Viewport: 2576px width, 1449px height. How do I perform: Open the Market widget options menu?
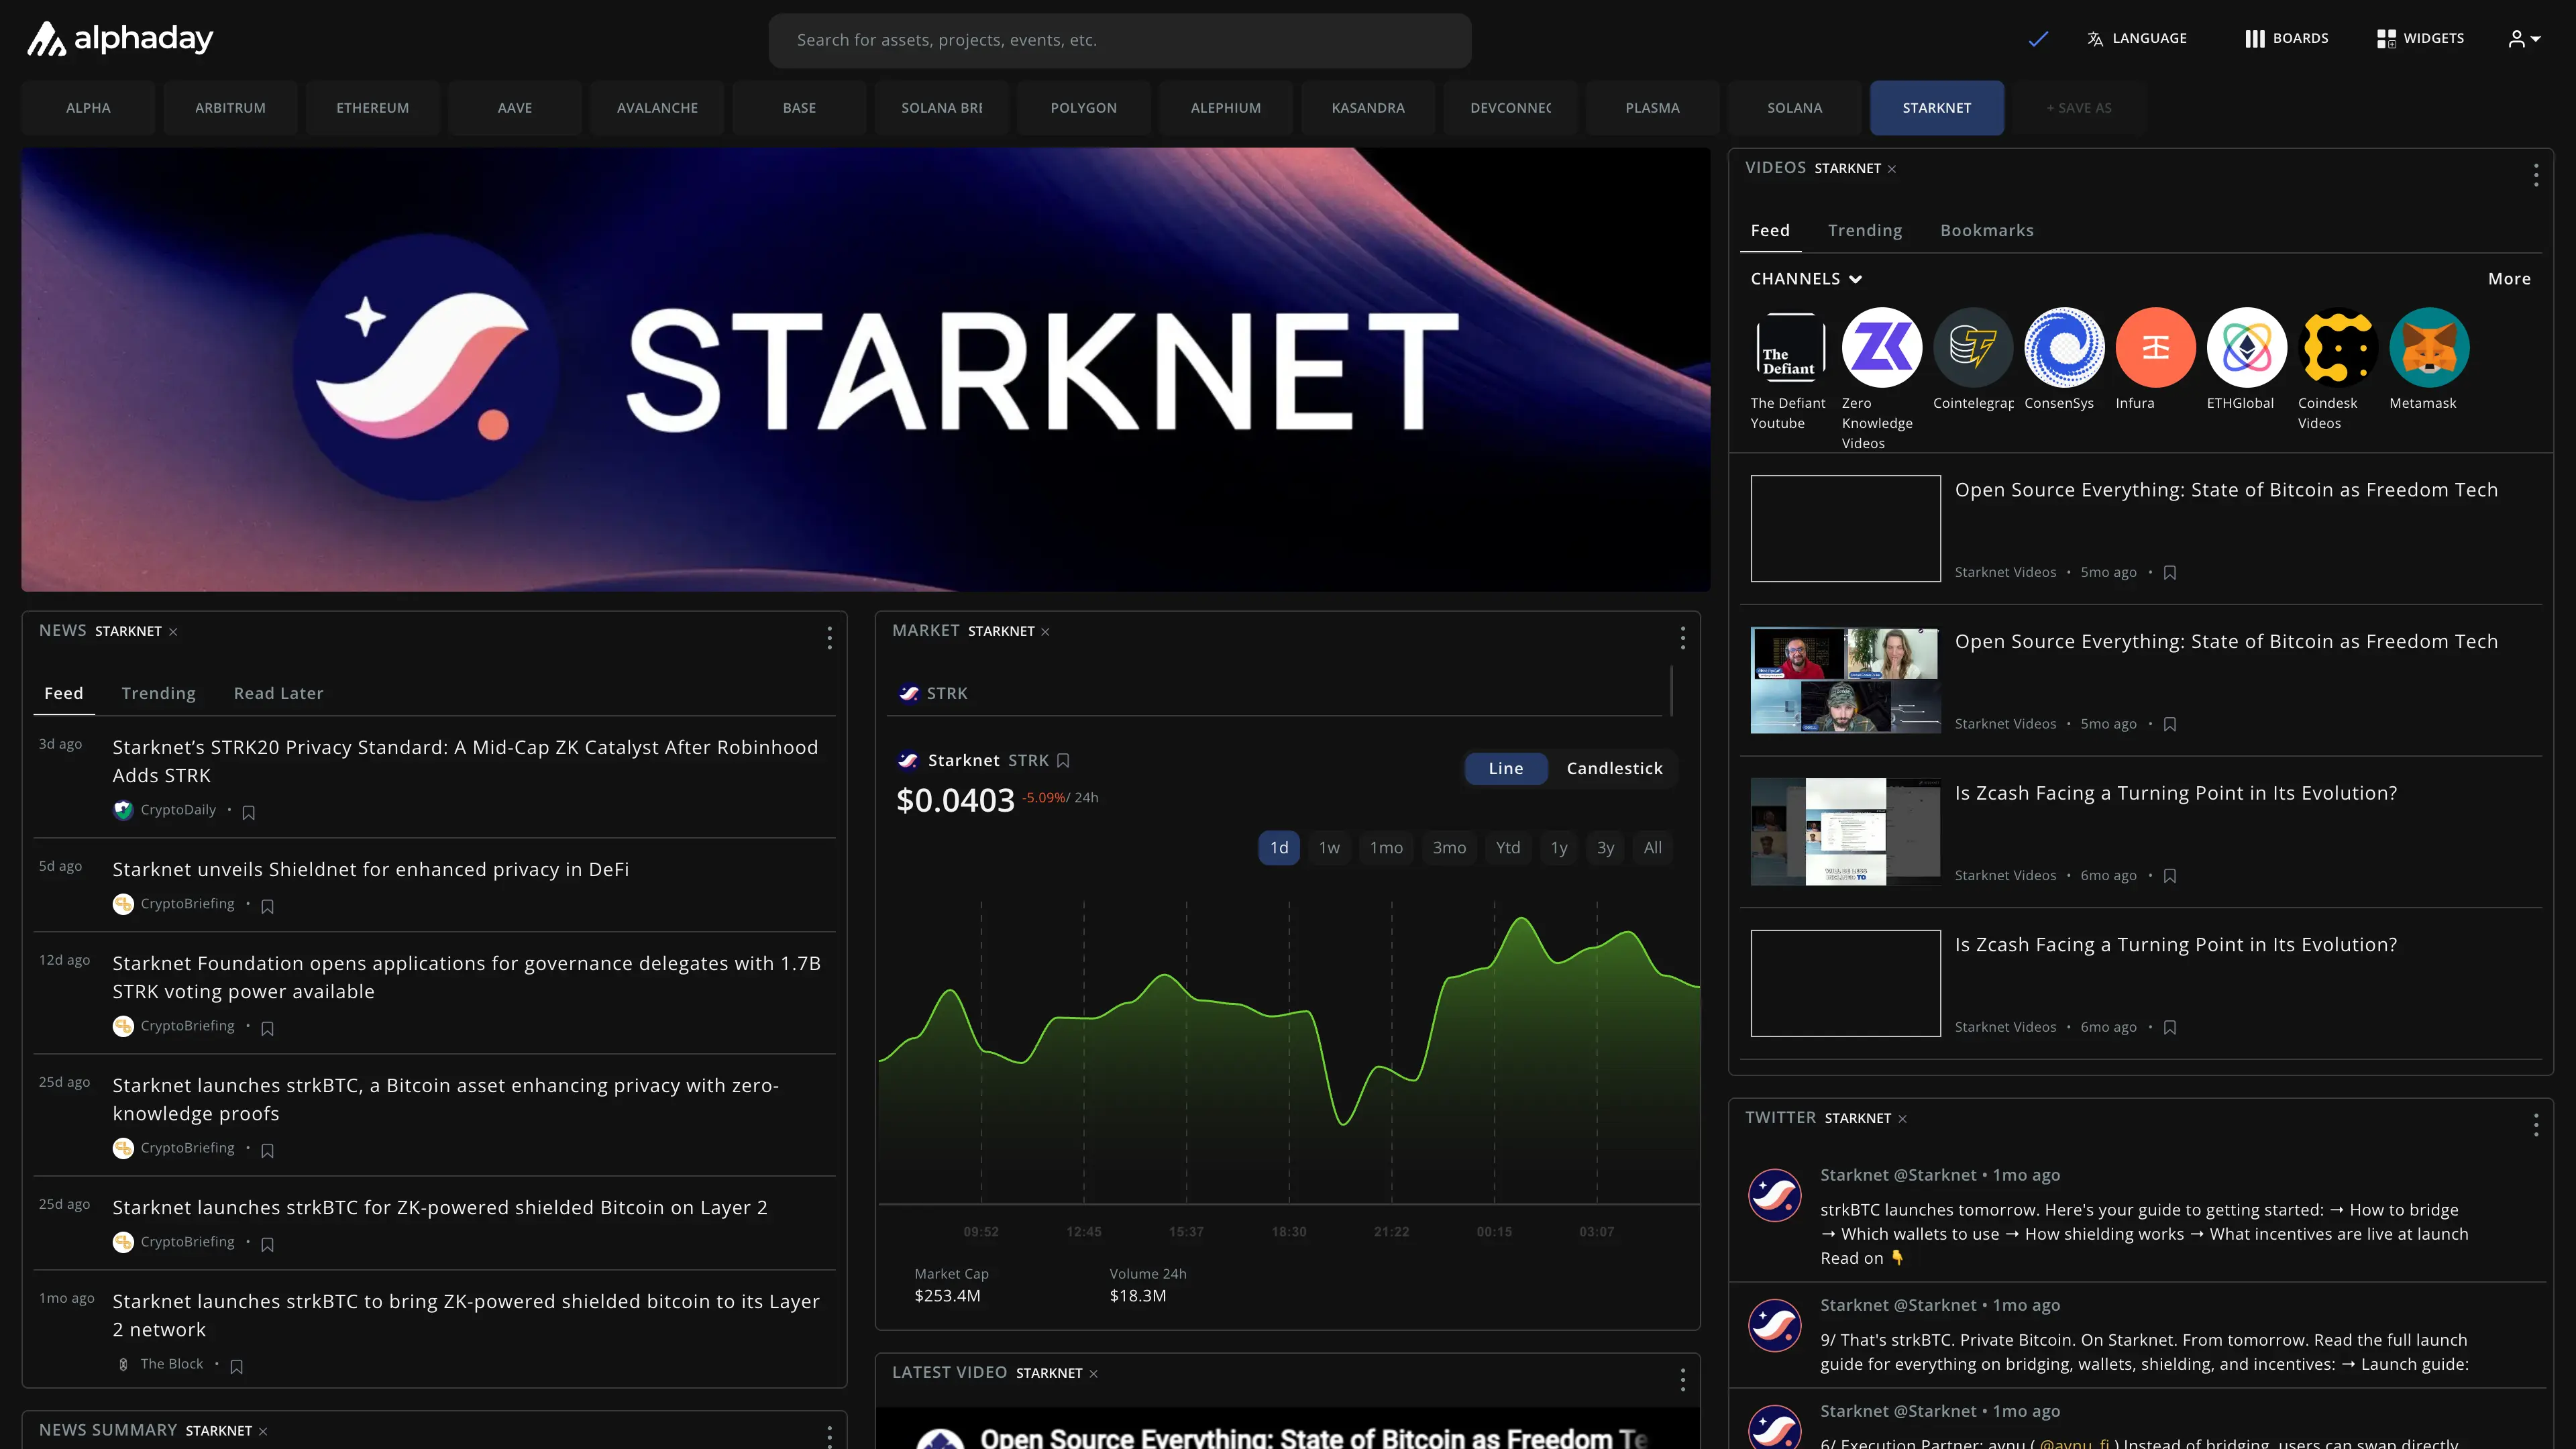pyautogui.click(x=1682, y=638)
